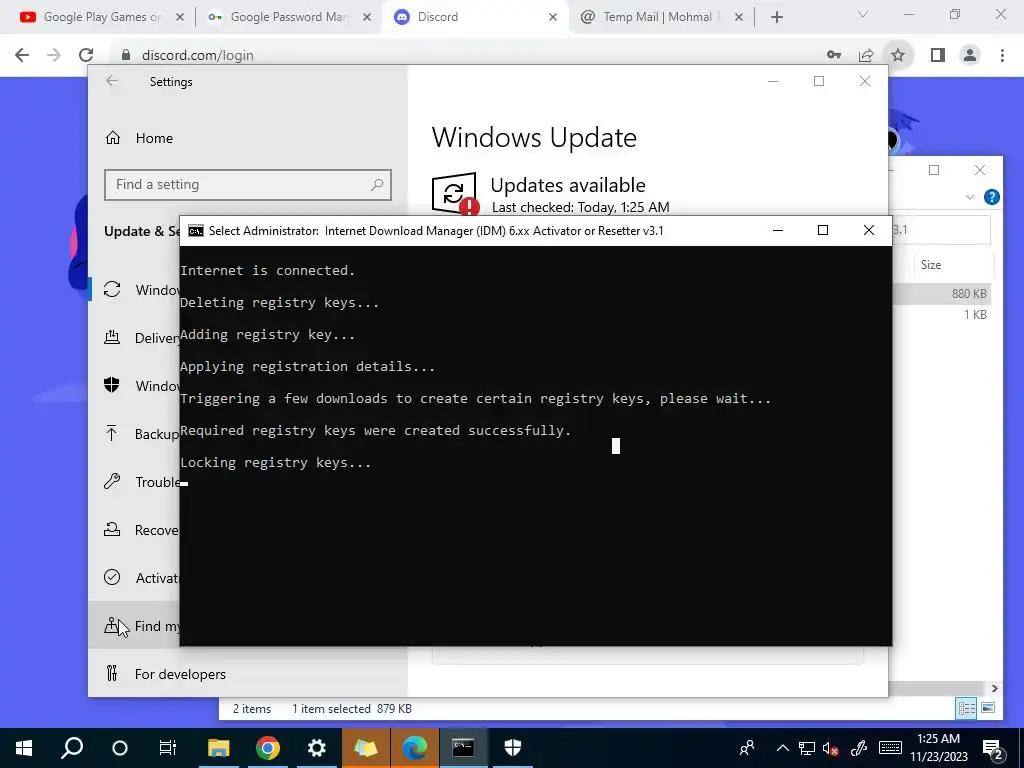The image size is (1024, 768).
Task: Open Chrome three-dot menu
Action: (x=1002, y=55)
